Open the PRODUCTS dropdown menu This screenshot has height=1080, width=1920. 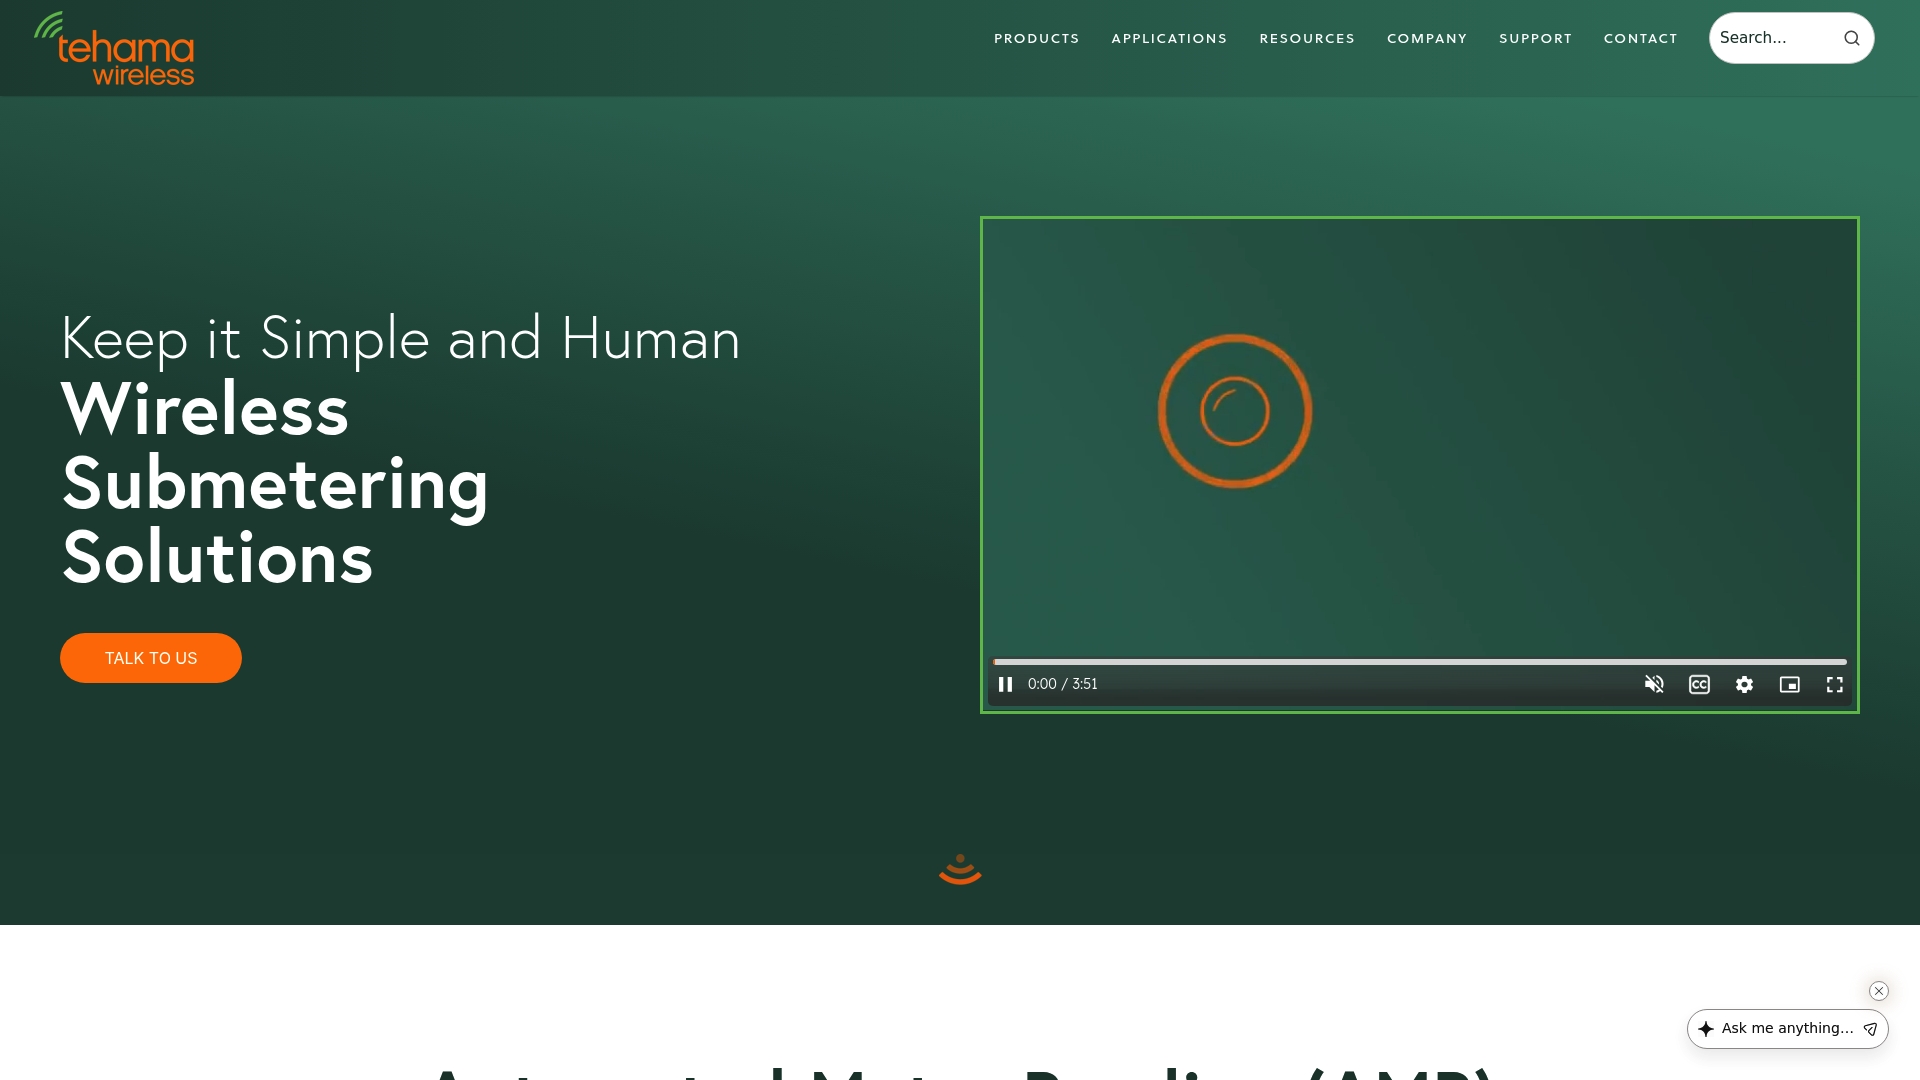tap(1036, 38)
